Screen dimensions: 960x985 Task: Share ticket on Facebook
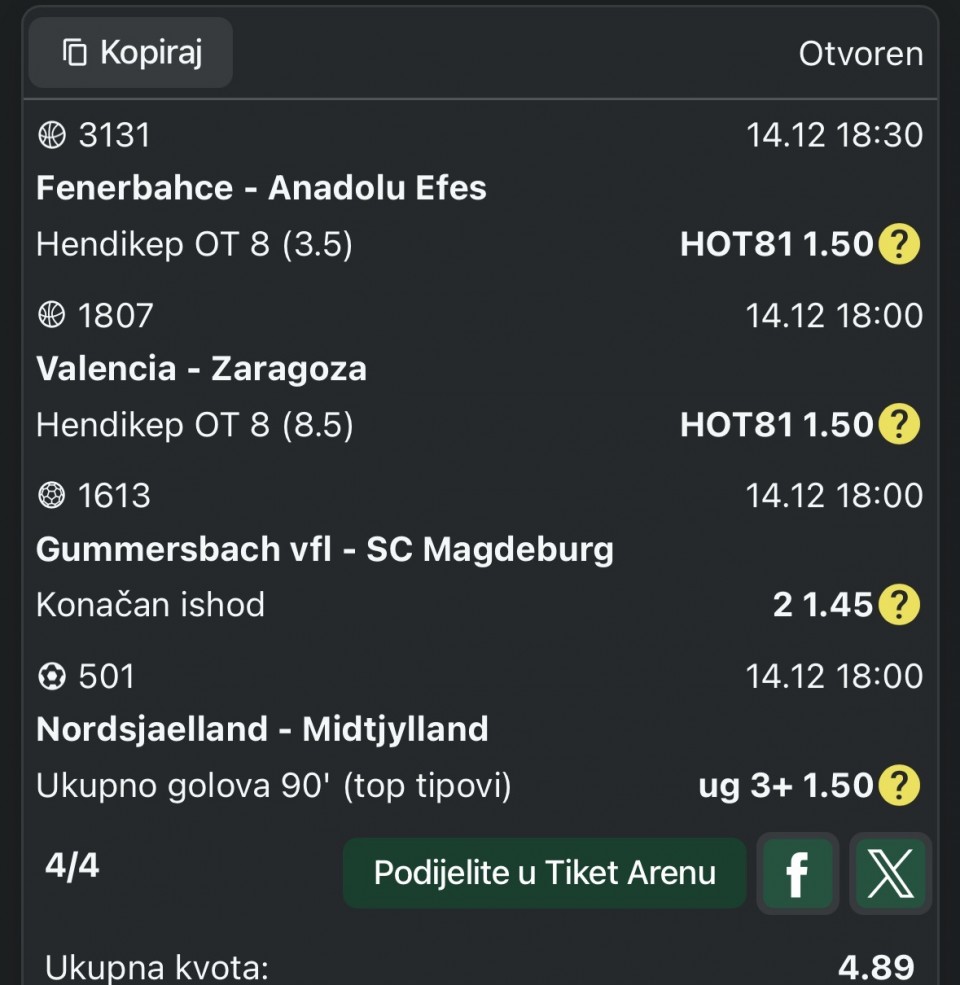click(797, 873)
